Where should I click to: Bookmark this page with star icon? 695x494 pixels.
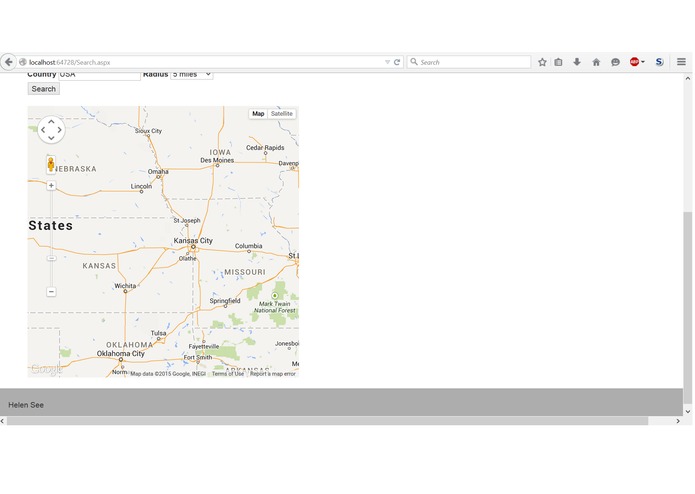[x=542, y=62]
